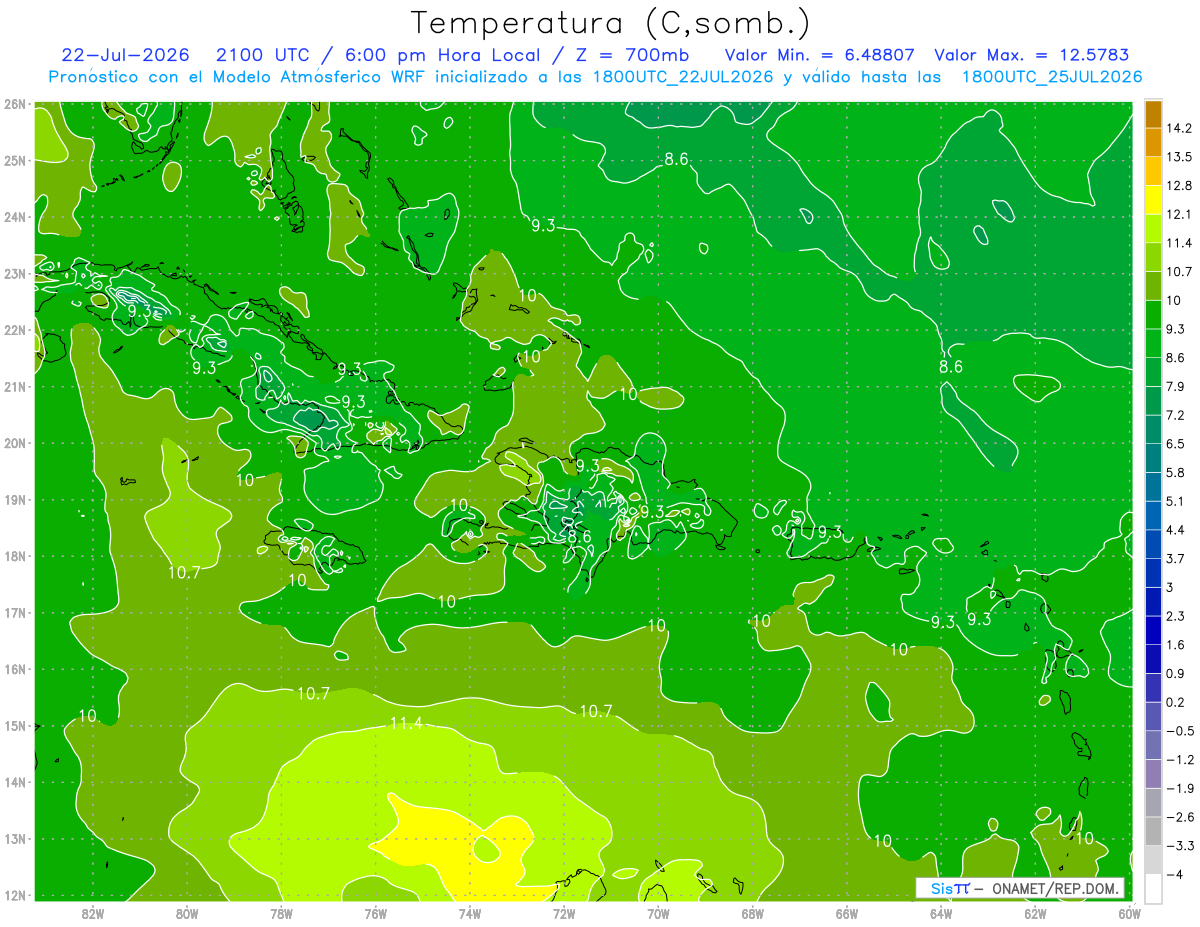Screen dimensions: 1200x927
Task: Click "6:00 pm Hora Local" text
Action: 444,55
